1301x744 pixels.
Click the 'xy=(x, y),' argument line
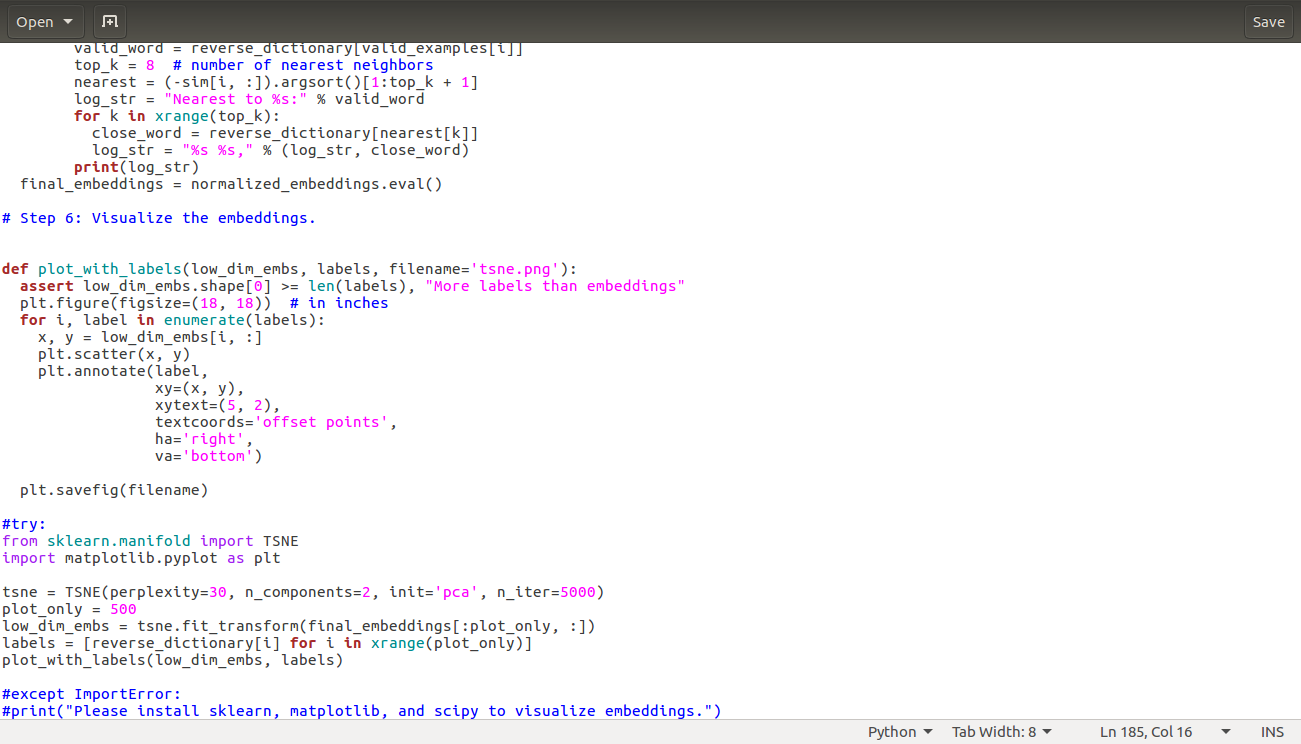(199, 388)
